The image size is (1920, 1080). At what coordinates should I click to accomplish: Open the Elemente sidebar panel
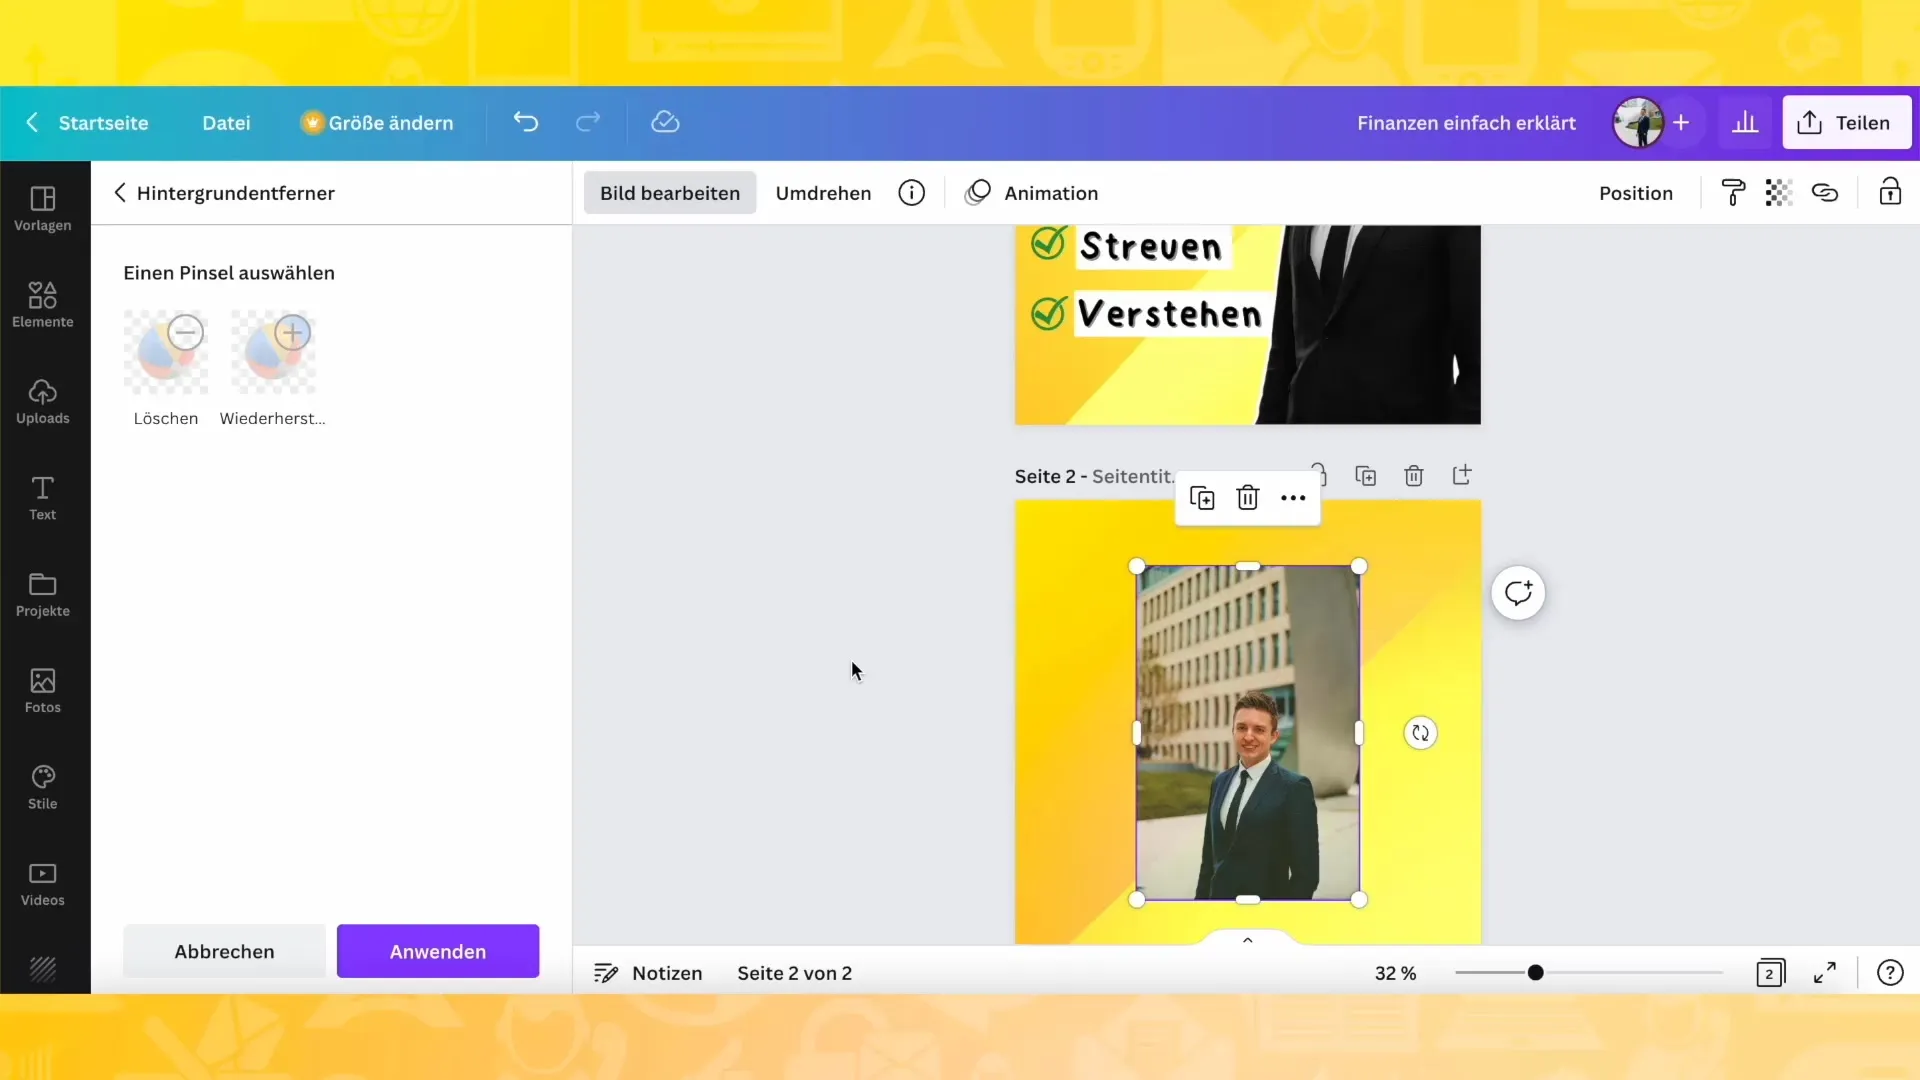[x=43, y=305]
